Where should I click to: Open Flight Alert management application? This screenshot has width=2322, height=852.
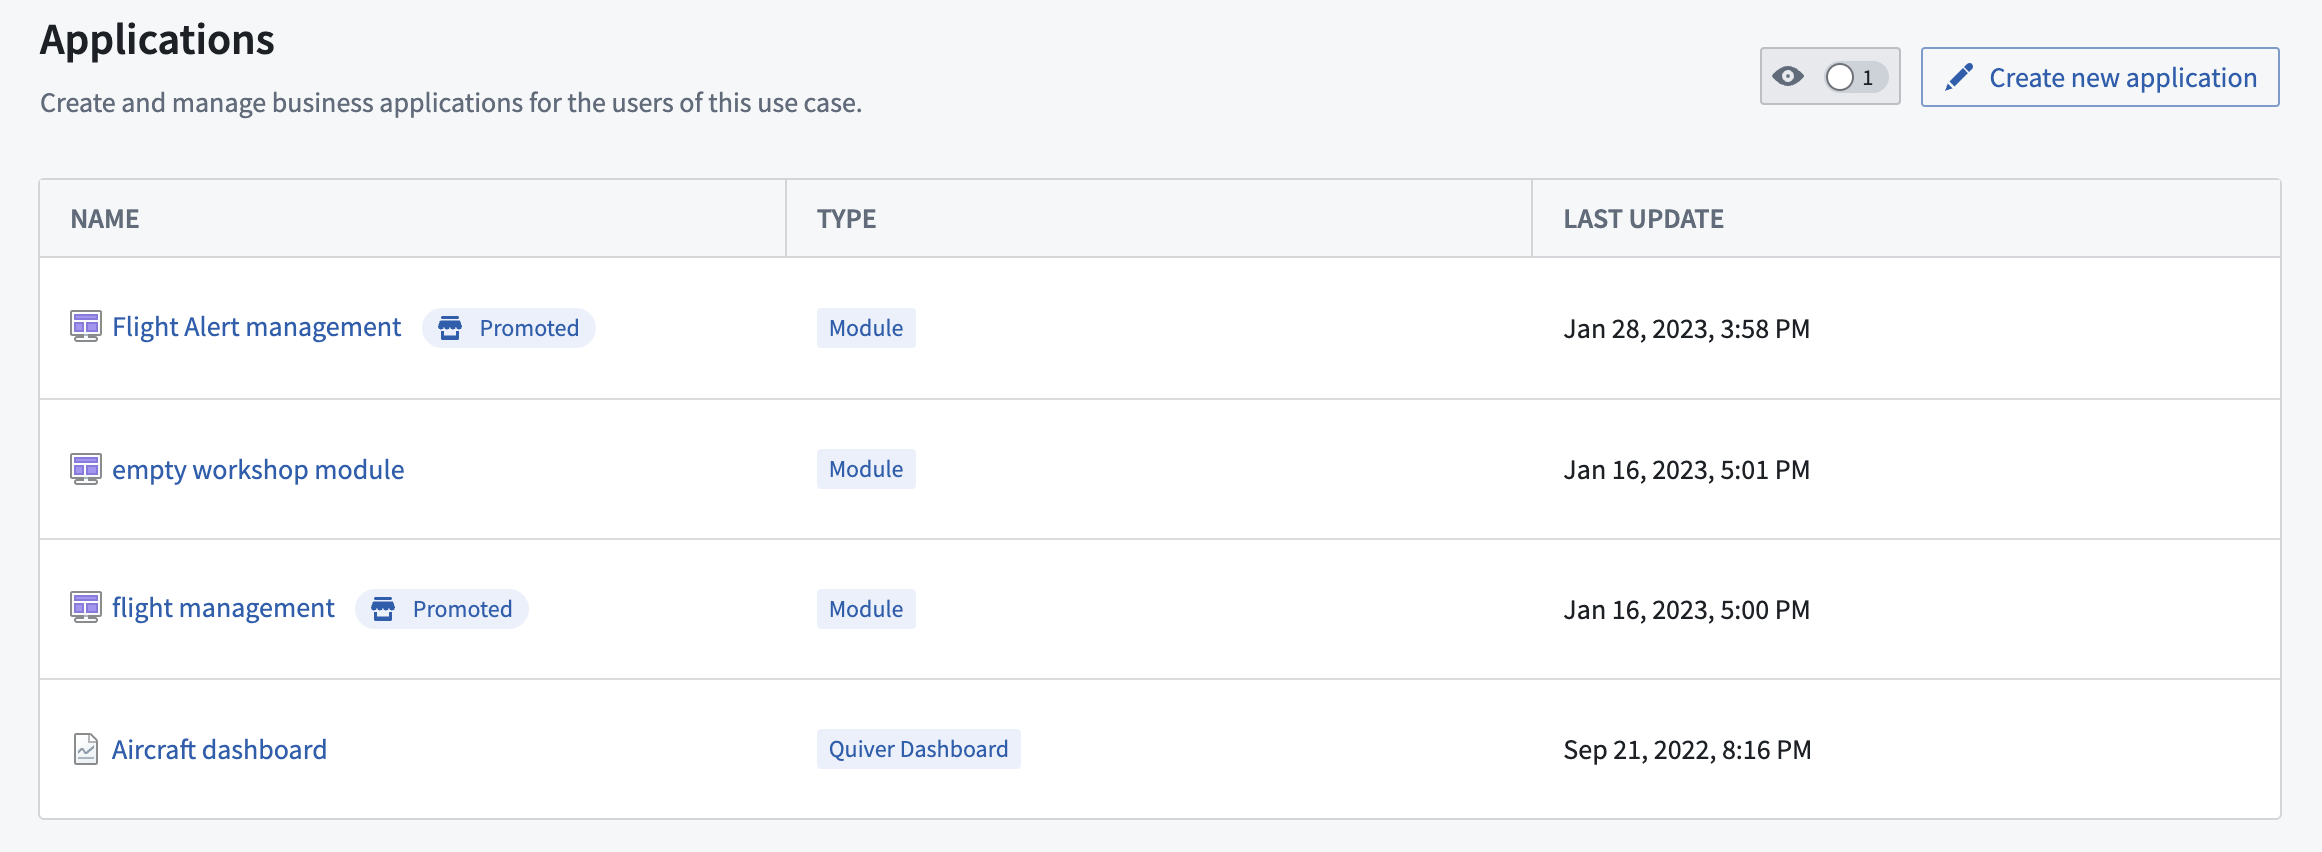click(x=256, y=327)
